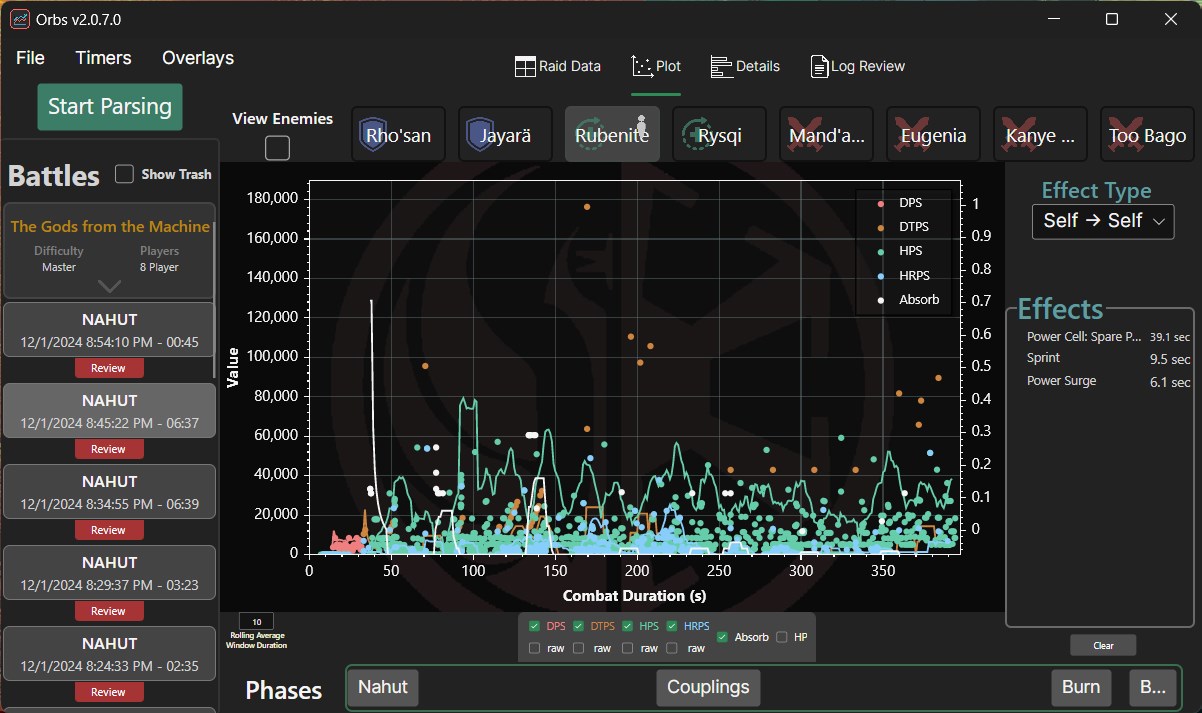The image size is (1202, 713).
Task: Click the Raid Data table icon
Action: 525,67
